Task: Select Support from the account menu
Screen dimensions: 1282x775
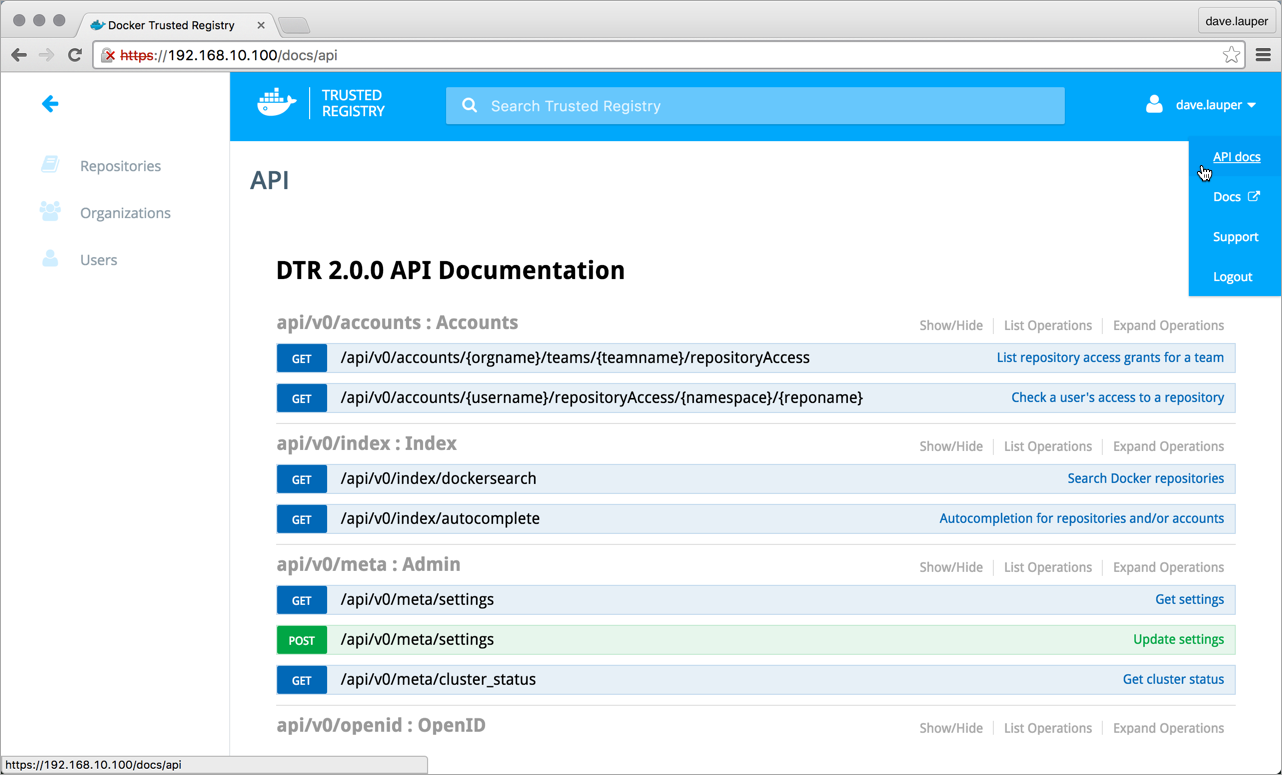Action: 1235,236
